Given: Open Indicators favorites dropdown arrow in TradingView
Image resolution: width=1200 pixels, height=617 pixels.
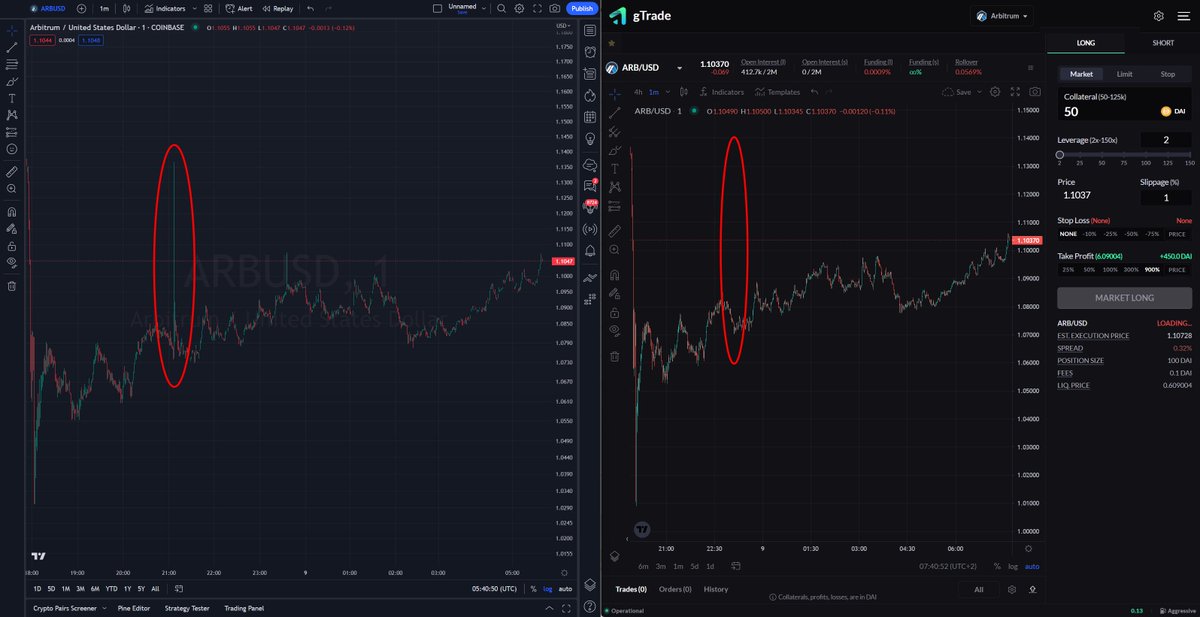Looking at the screenshot, I should tap(194, 8).
